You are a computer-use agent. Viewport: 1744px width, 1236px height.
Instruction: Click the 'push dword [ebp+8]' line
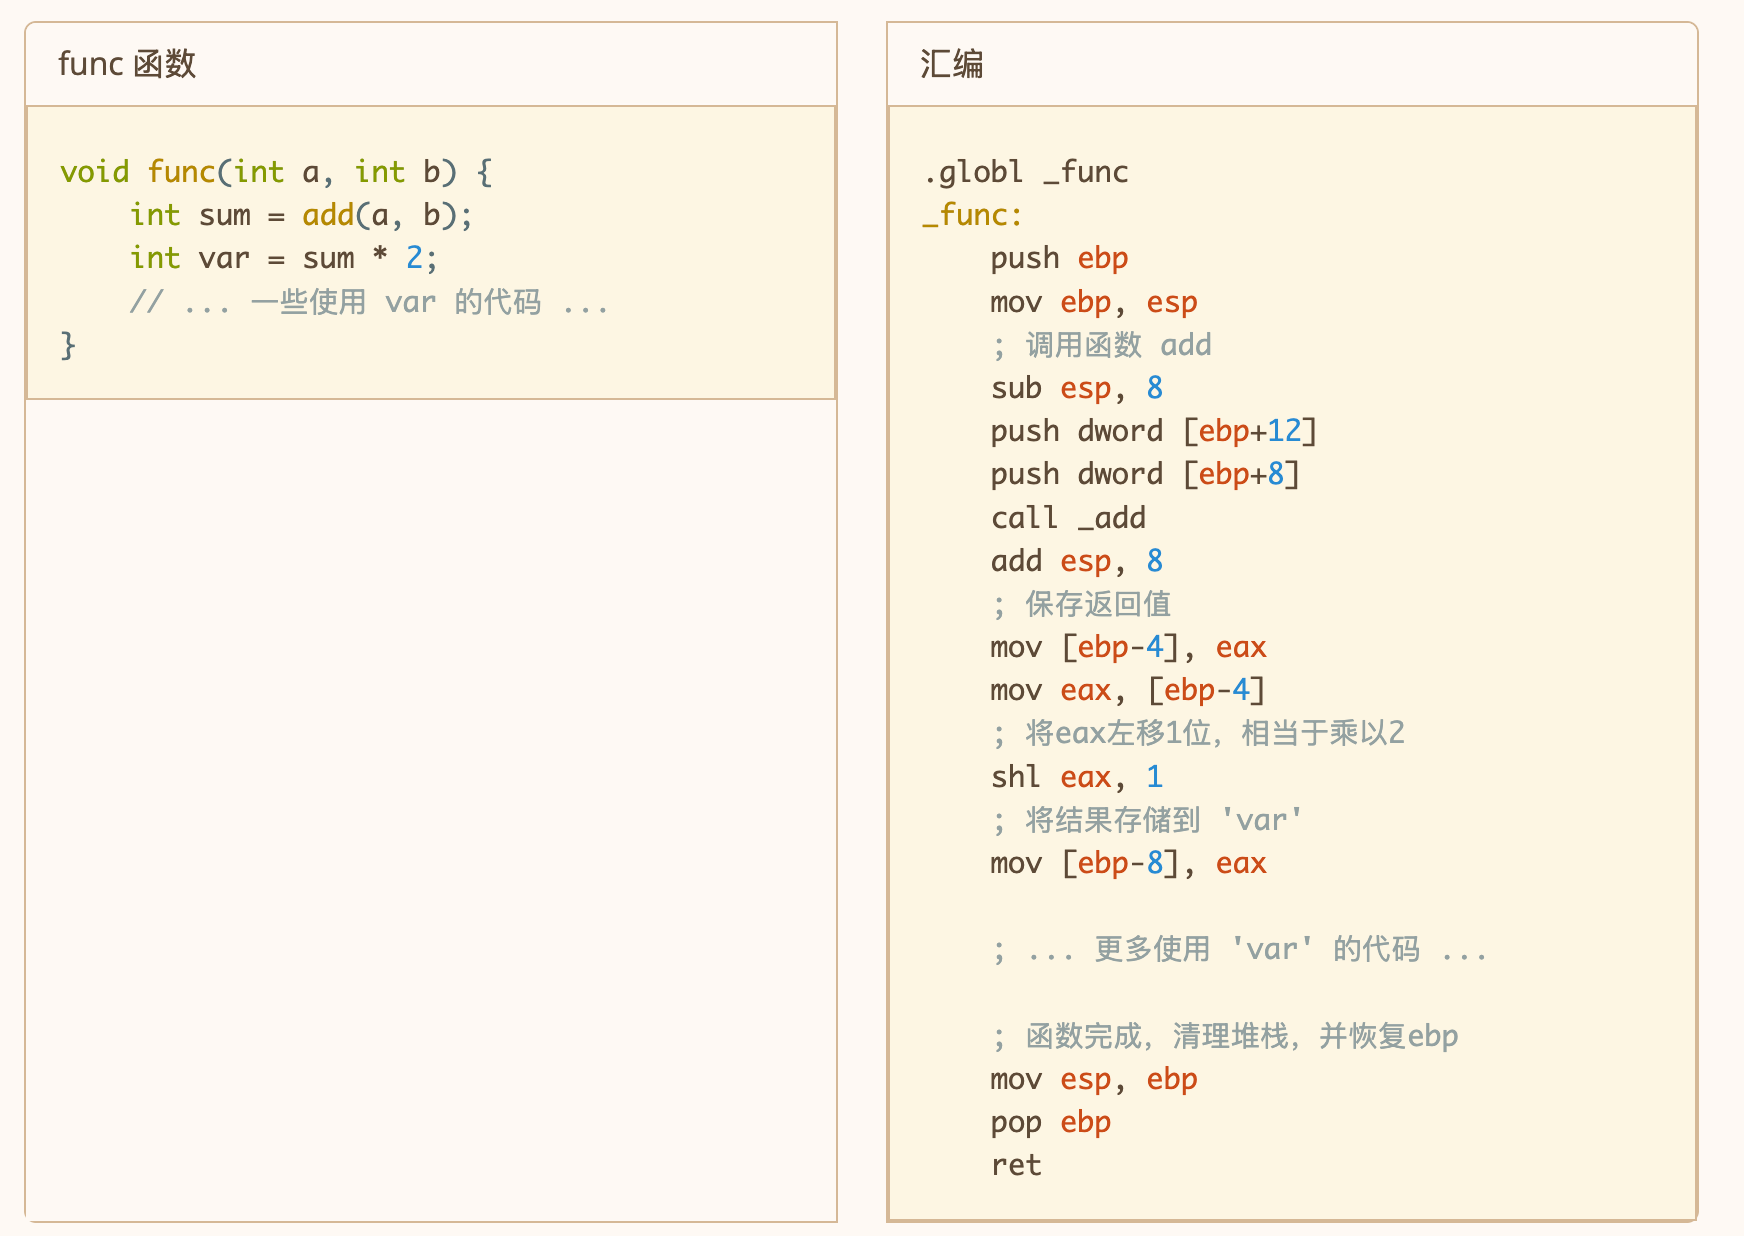click(1146, 474)
